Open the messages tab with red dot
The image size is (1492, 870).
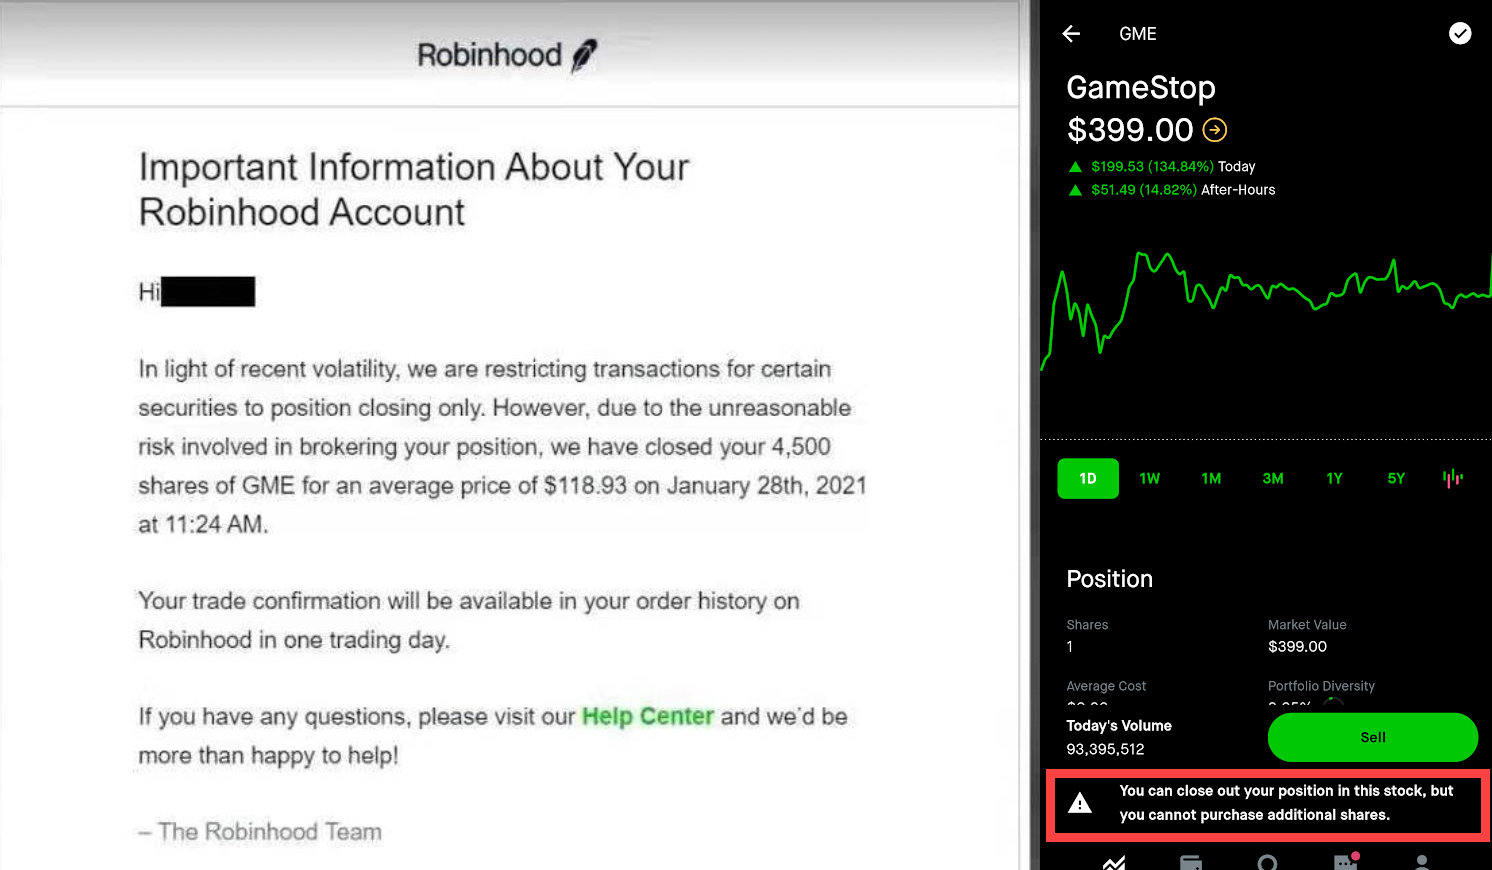(x=1346, y=861)
